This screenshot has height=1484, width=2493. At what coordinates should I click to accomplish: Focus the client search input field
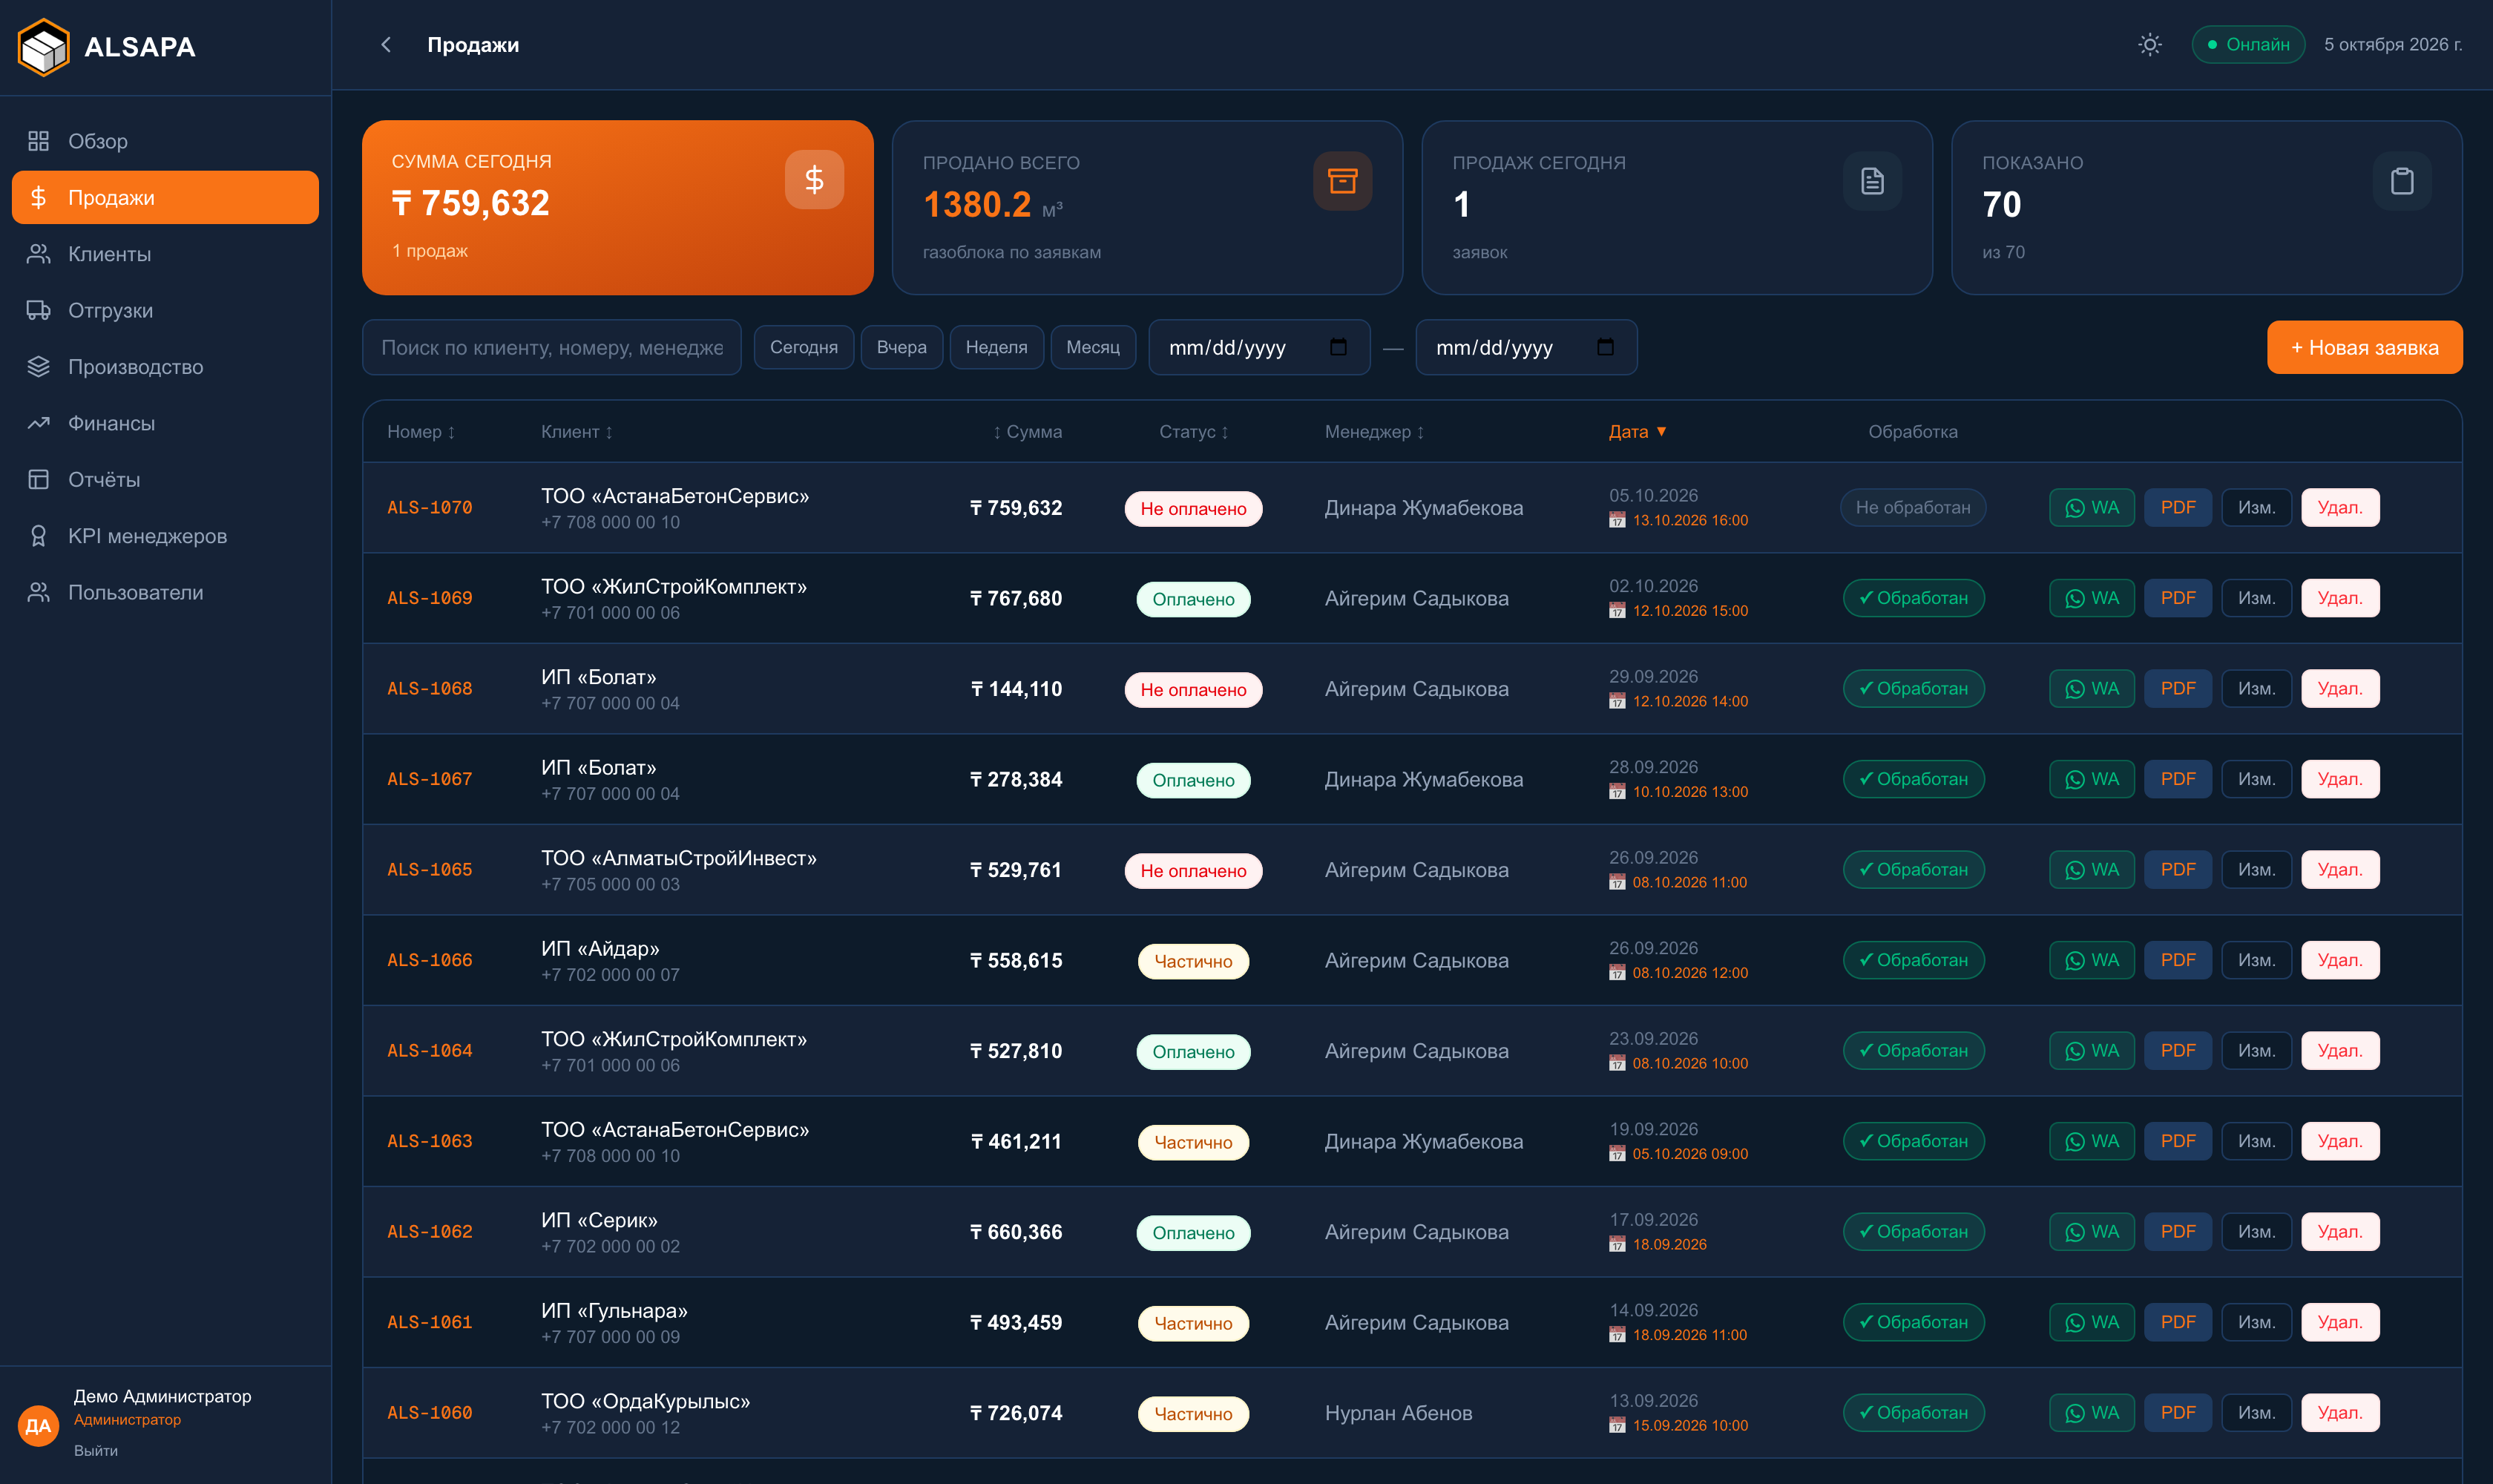551,347
